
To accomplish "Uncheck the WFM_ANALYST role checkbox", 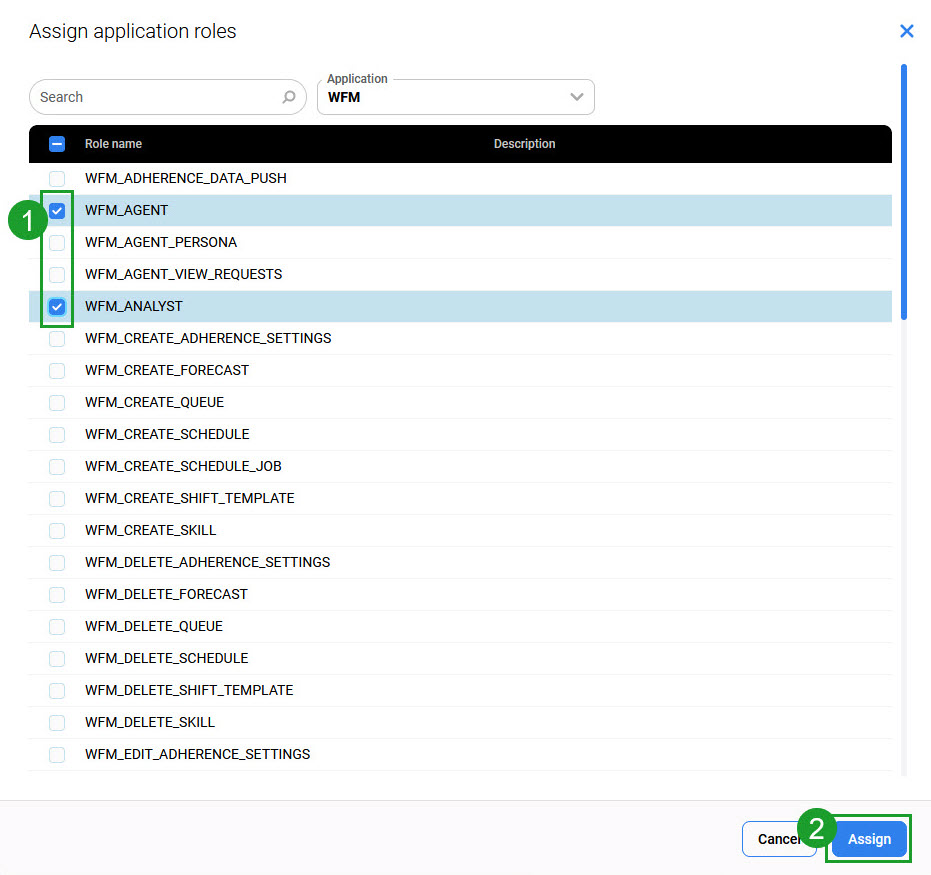I will (57, 307).
